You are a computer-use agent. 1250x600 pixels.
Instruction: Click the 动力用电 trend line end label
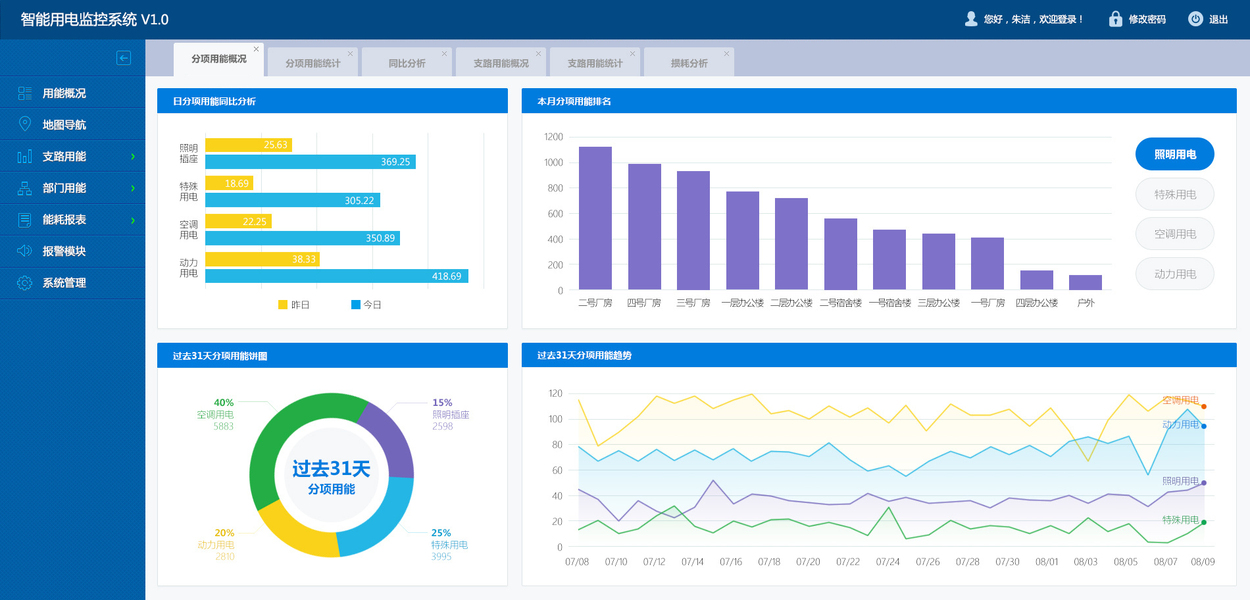tap(1180, 424)
